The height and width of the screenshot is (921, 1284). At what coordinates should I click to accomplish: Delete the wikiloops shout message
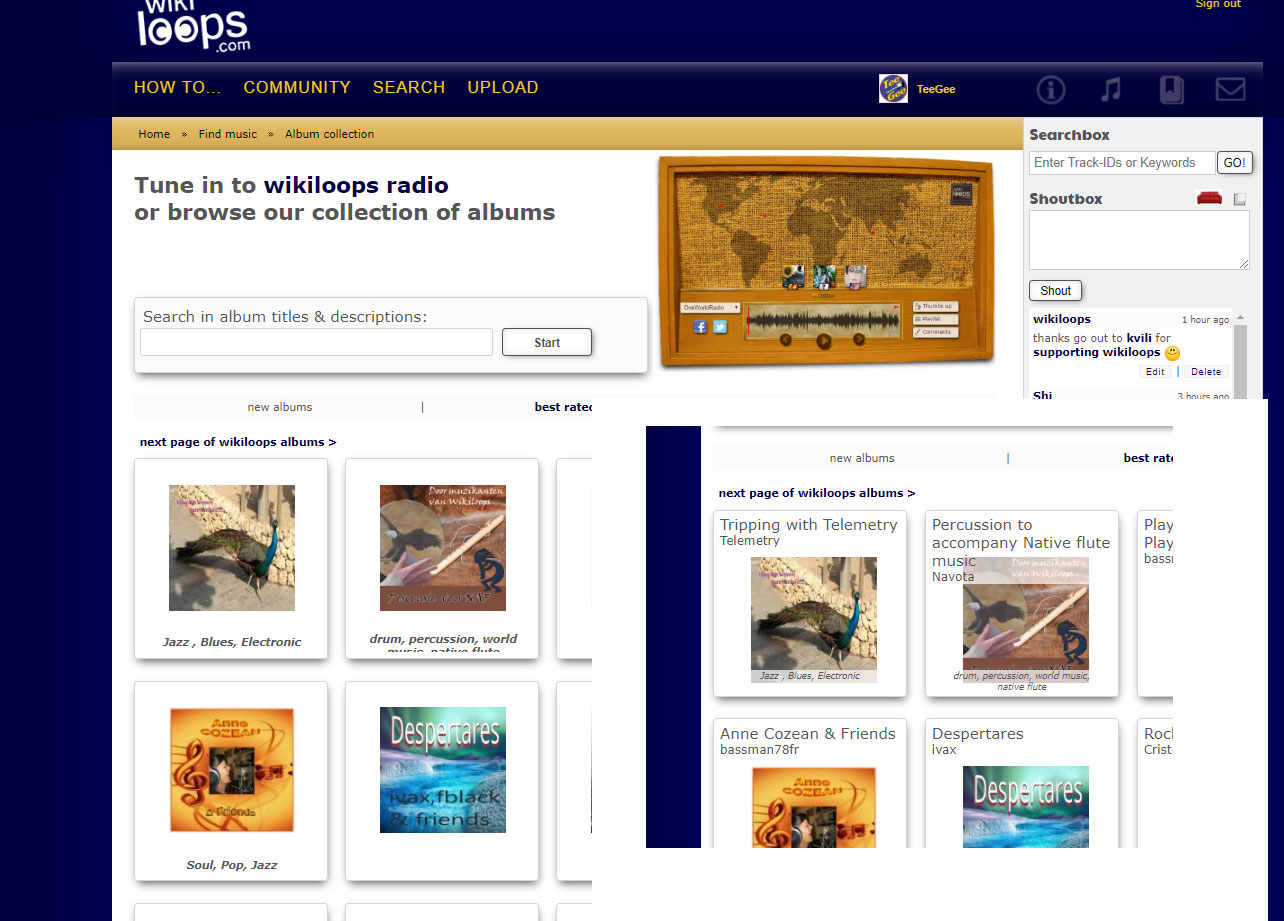point(1206,371)
